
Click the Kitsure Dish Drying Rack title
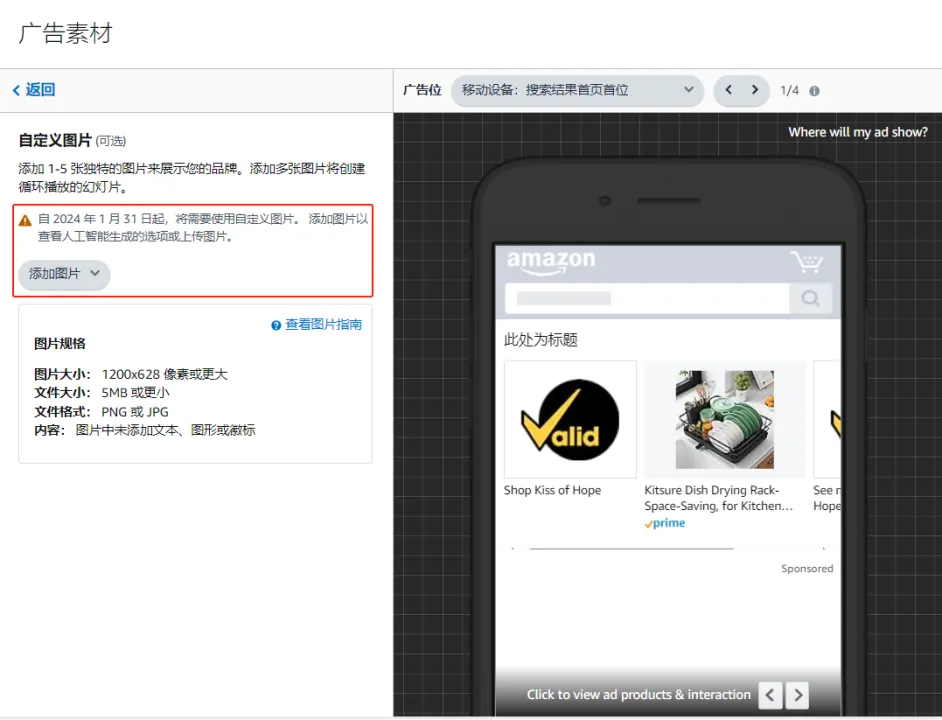719,498
